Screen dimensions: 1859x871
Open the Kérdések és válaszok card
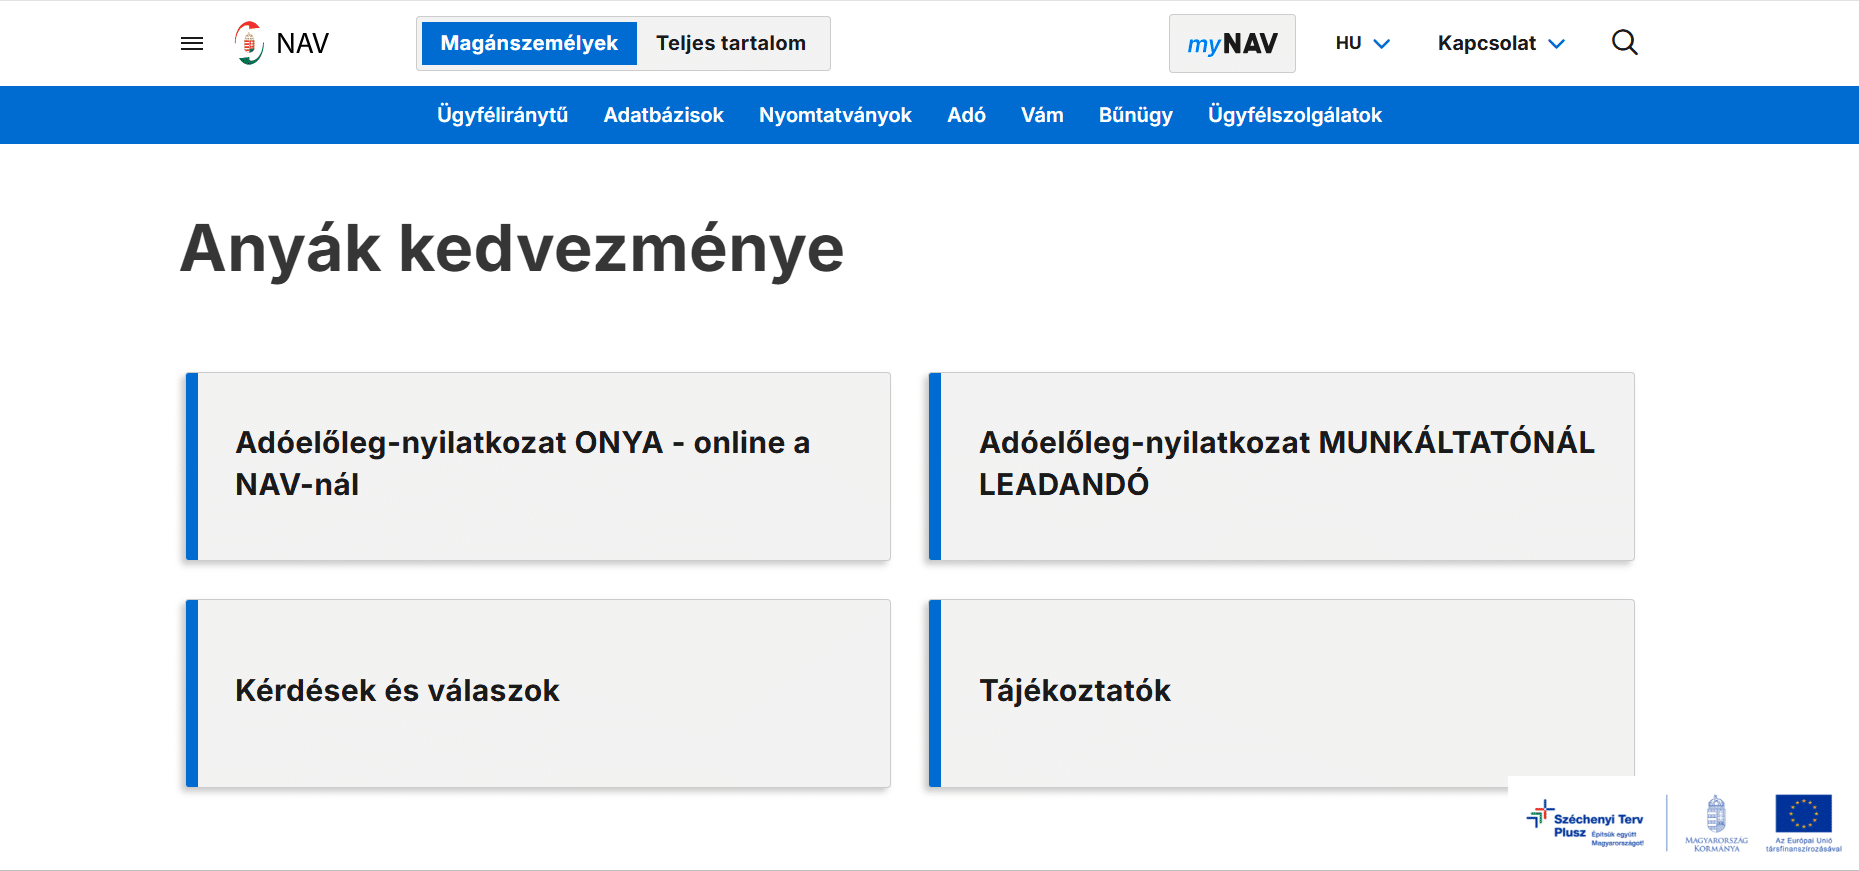pyautogui.click(x=538, y=692)
